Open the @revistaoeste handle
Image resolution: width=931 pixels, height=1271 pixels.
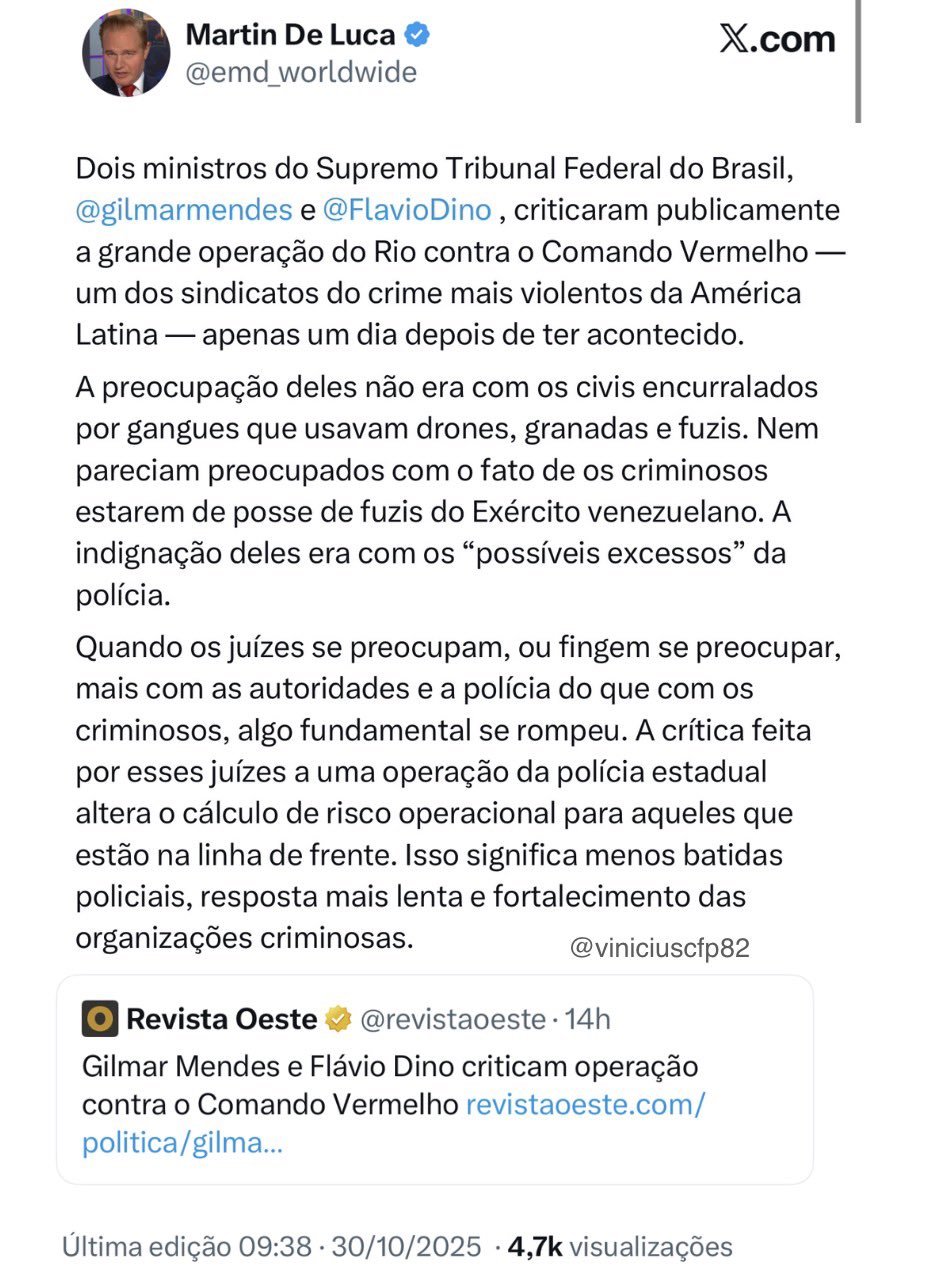pyautogui.click(x=451, y=1019)
